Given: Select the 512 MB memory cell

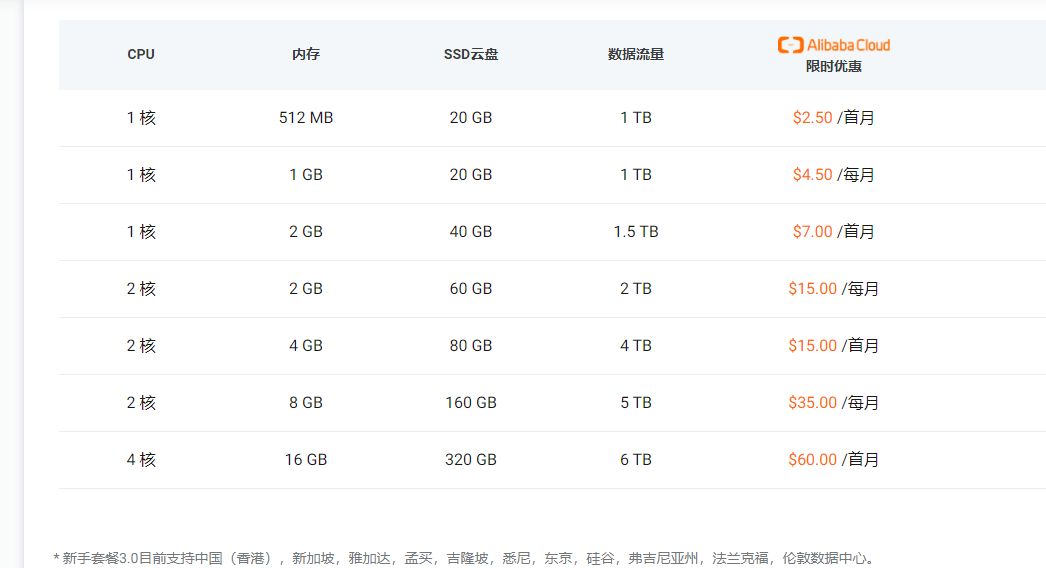Looking at the screenshot, I should [x=306, y=118].
